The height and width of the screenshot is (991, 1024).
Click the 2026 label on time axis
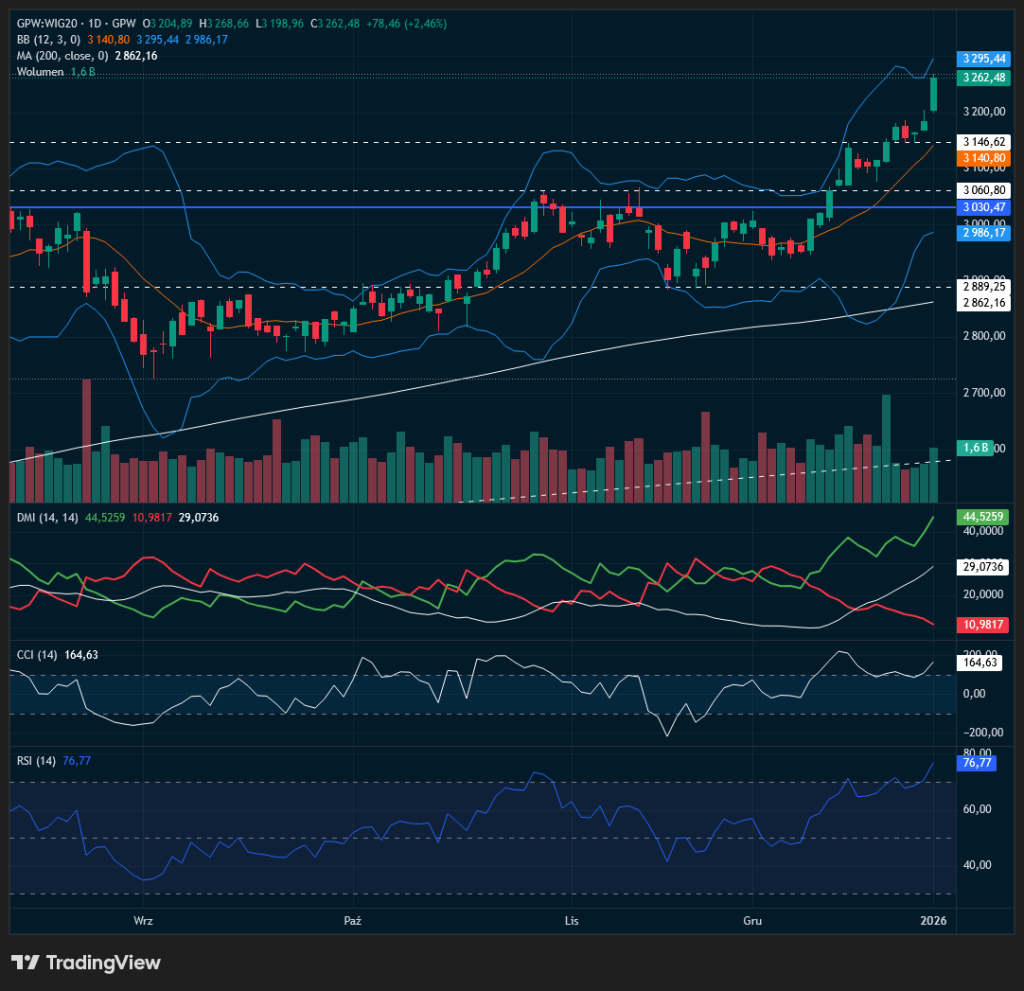933,919
